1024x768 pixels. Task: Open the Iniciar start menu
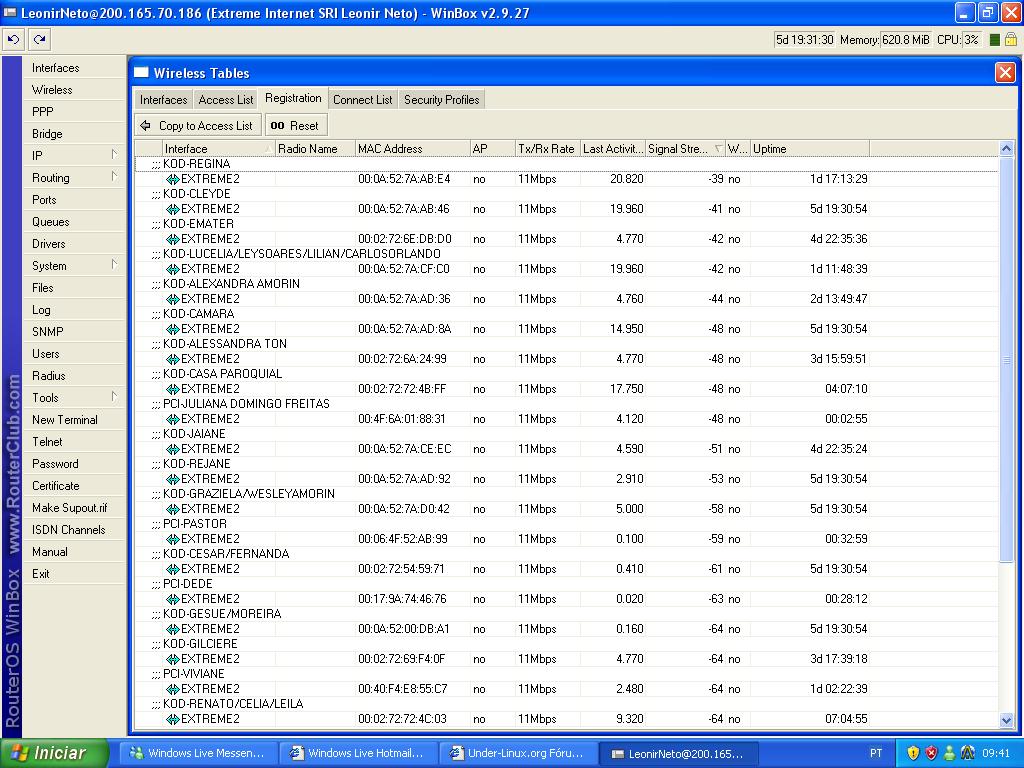pyautogui.click(x=50, y=753)
